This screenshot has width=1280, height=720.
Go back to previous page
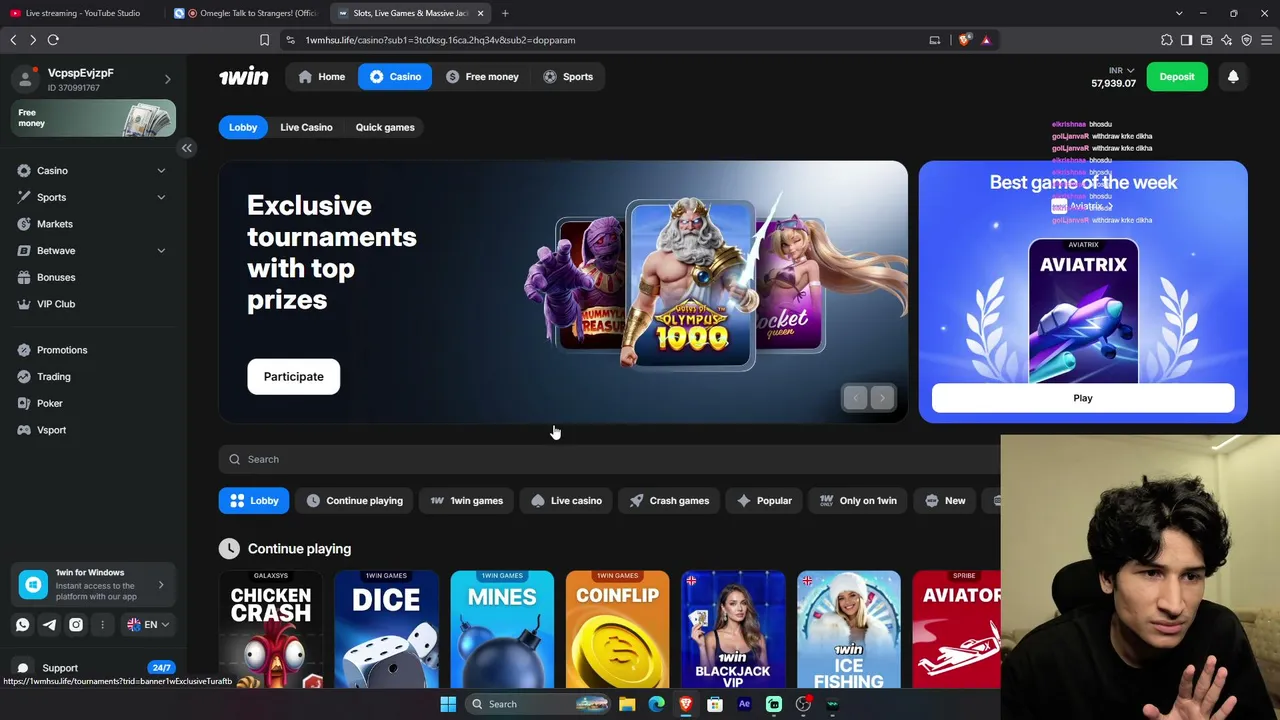13,40
